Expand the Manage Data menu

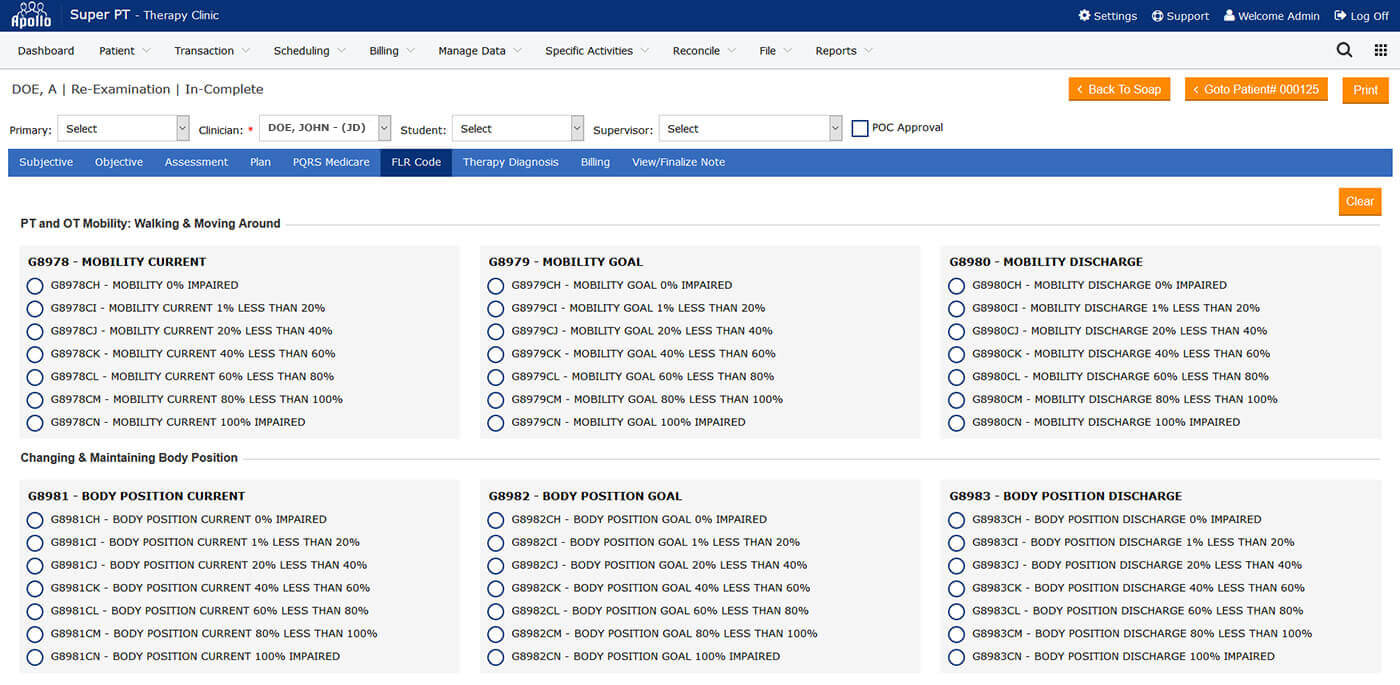[480, 51]
